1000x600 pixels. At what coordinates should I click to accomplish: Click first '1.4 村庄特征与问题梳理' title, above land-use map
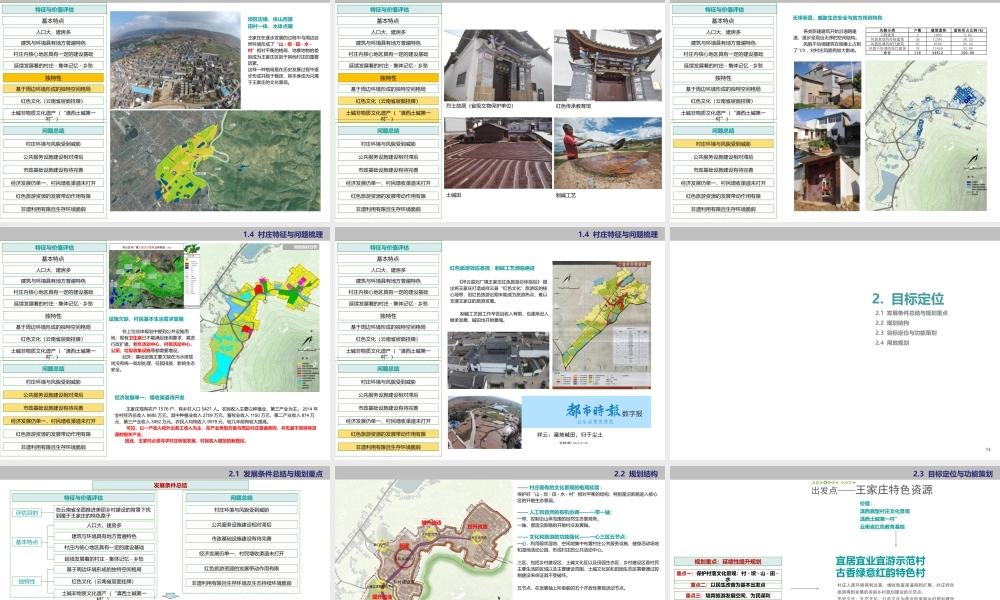click(283, 234)
